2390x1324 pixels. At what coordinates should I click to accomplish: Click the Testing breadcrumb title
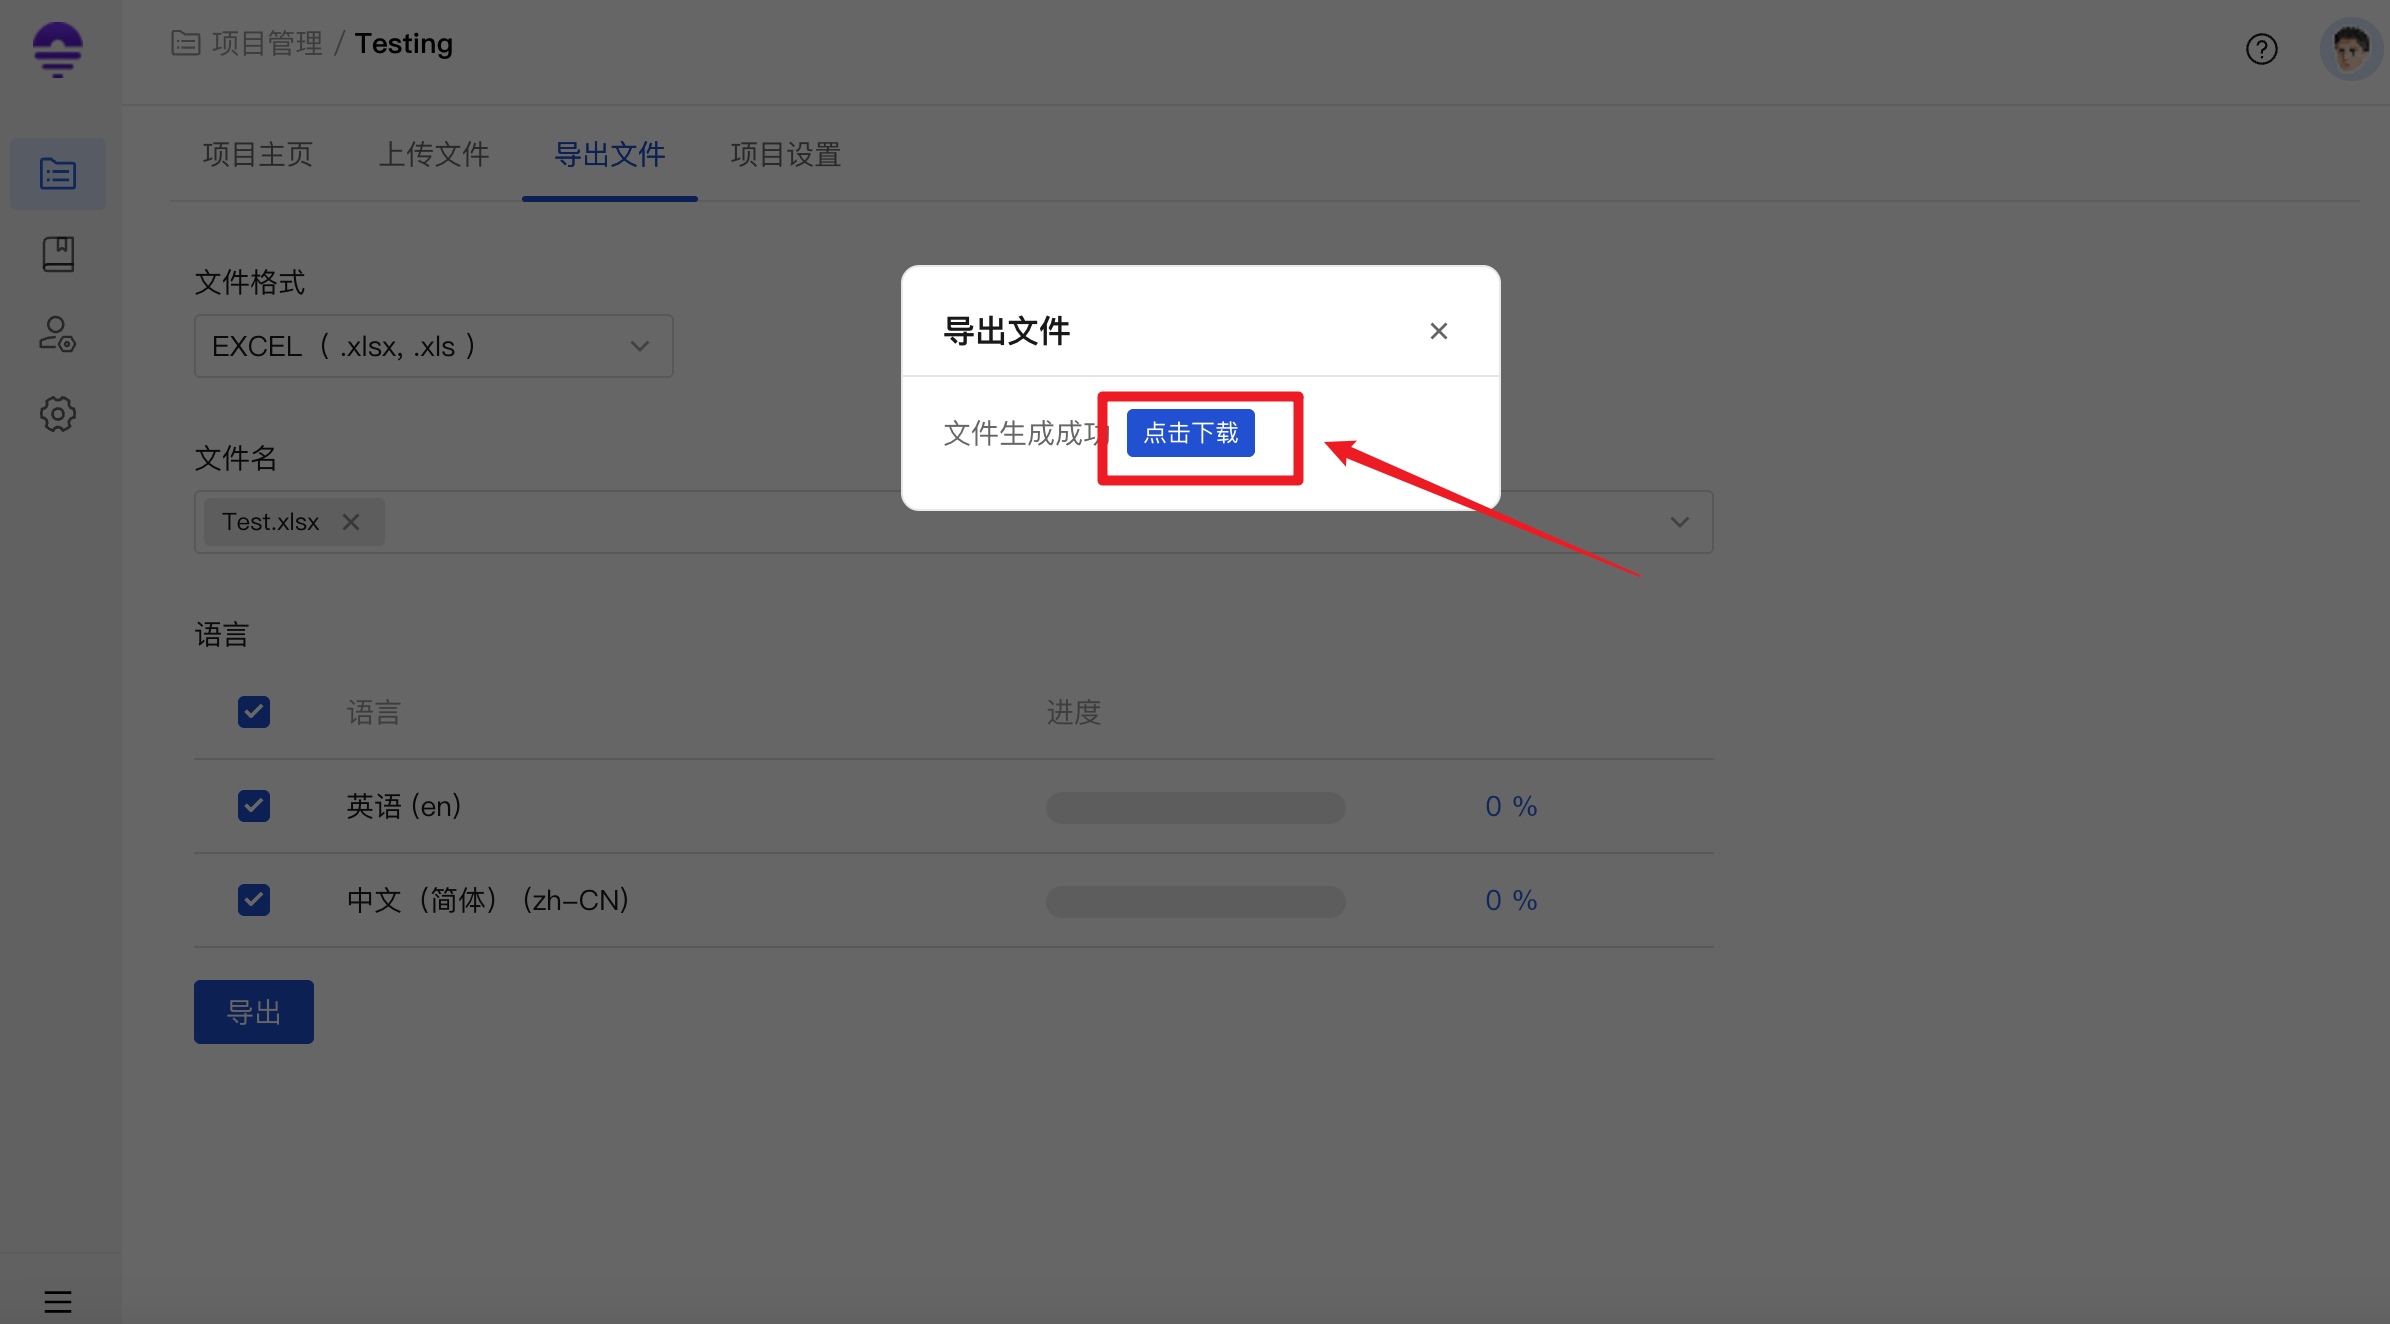[x=404, y=44]
